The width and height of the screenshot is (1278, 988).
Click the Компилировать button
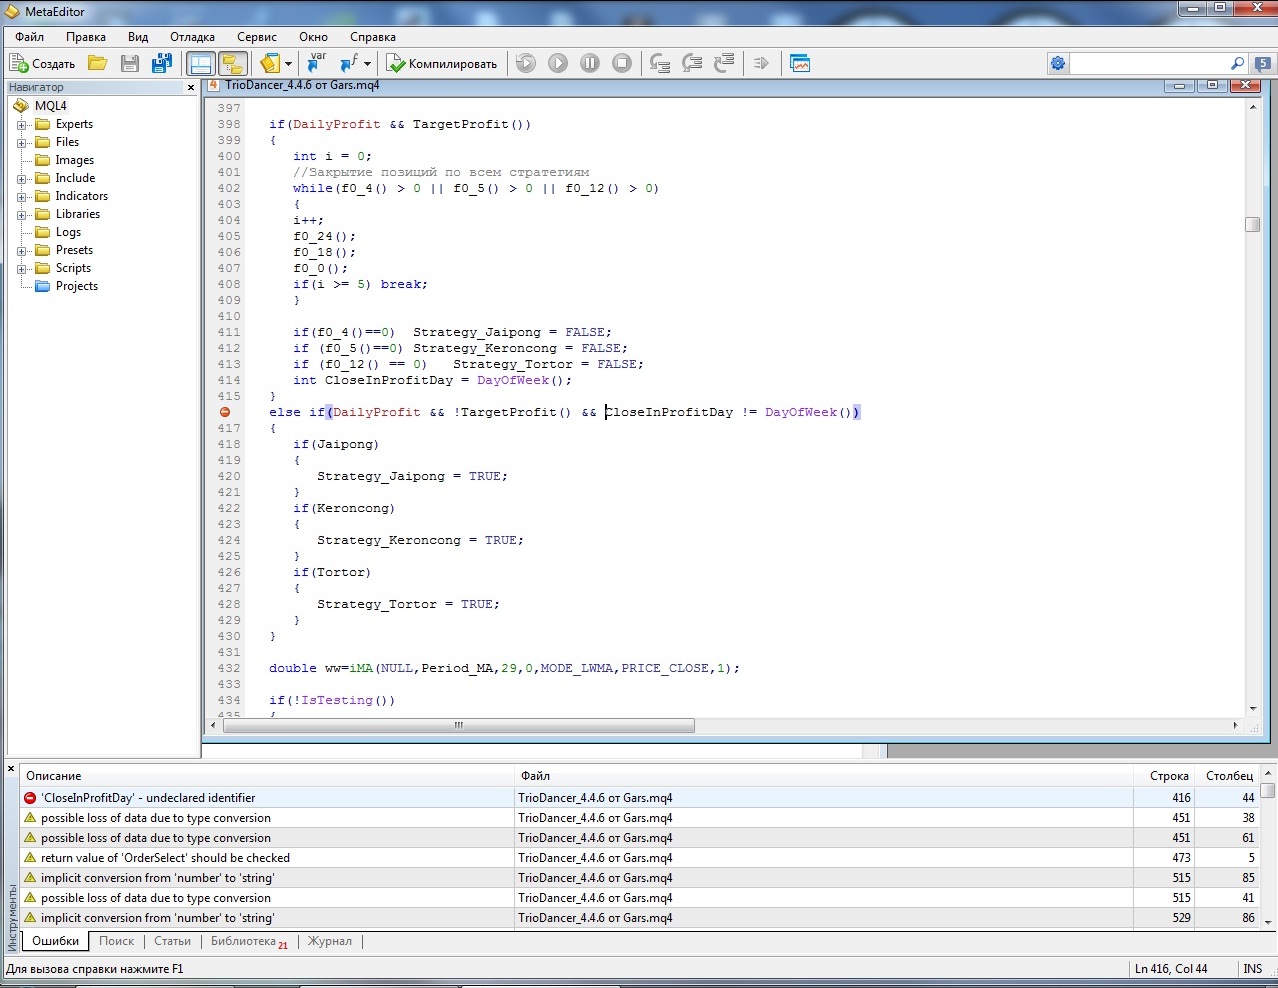(x=442, y=63)
